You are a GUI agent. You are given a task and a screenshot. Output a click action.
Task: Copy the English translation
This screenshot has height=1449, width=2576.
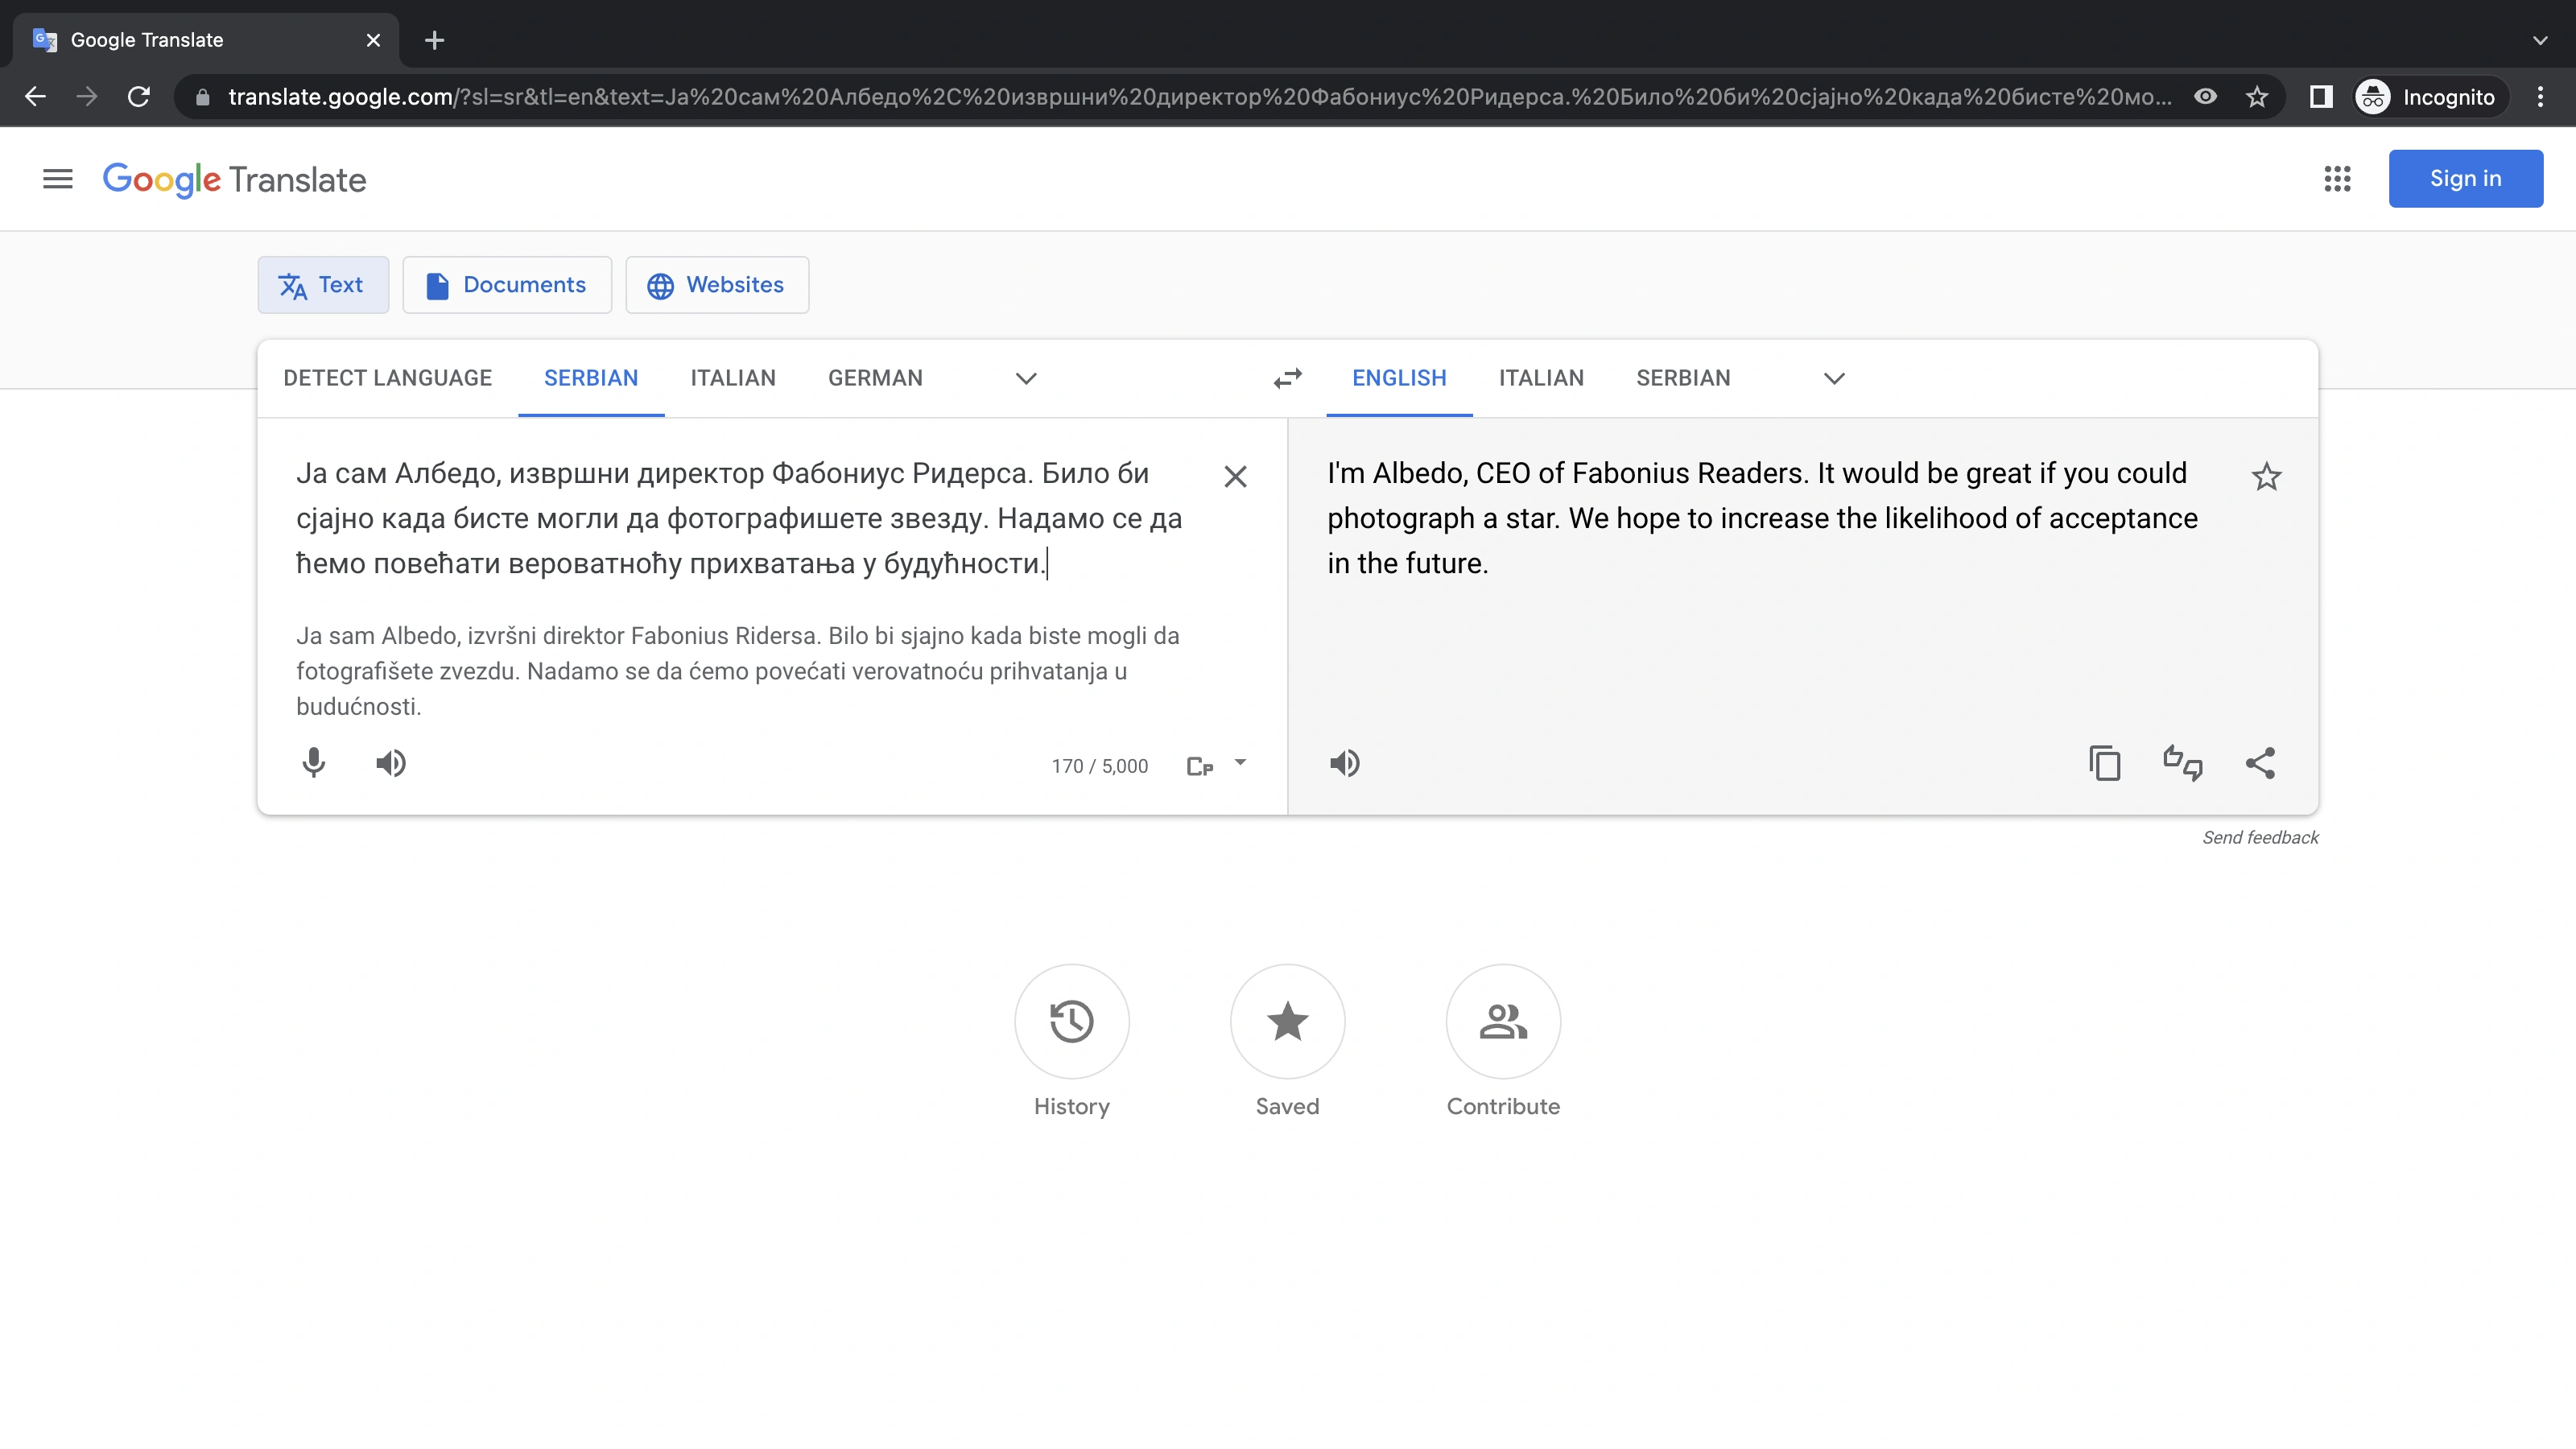click(x=2105, y=763)
